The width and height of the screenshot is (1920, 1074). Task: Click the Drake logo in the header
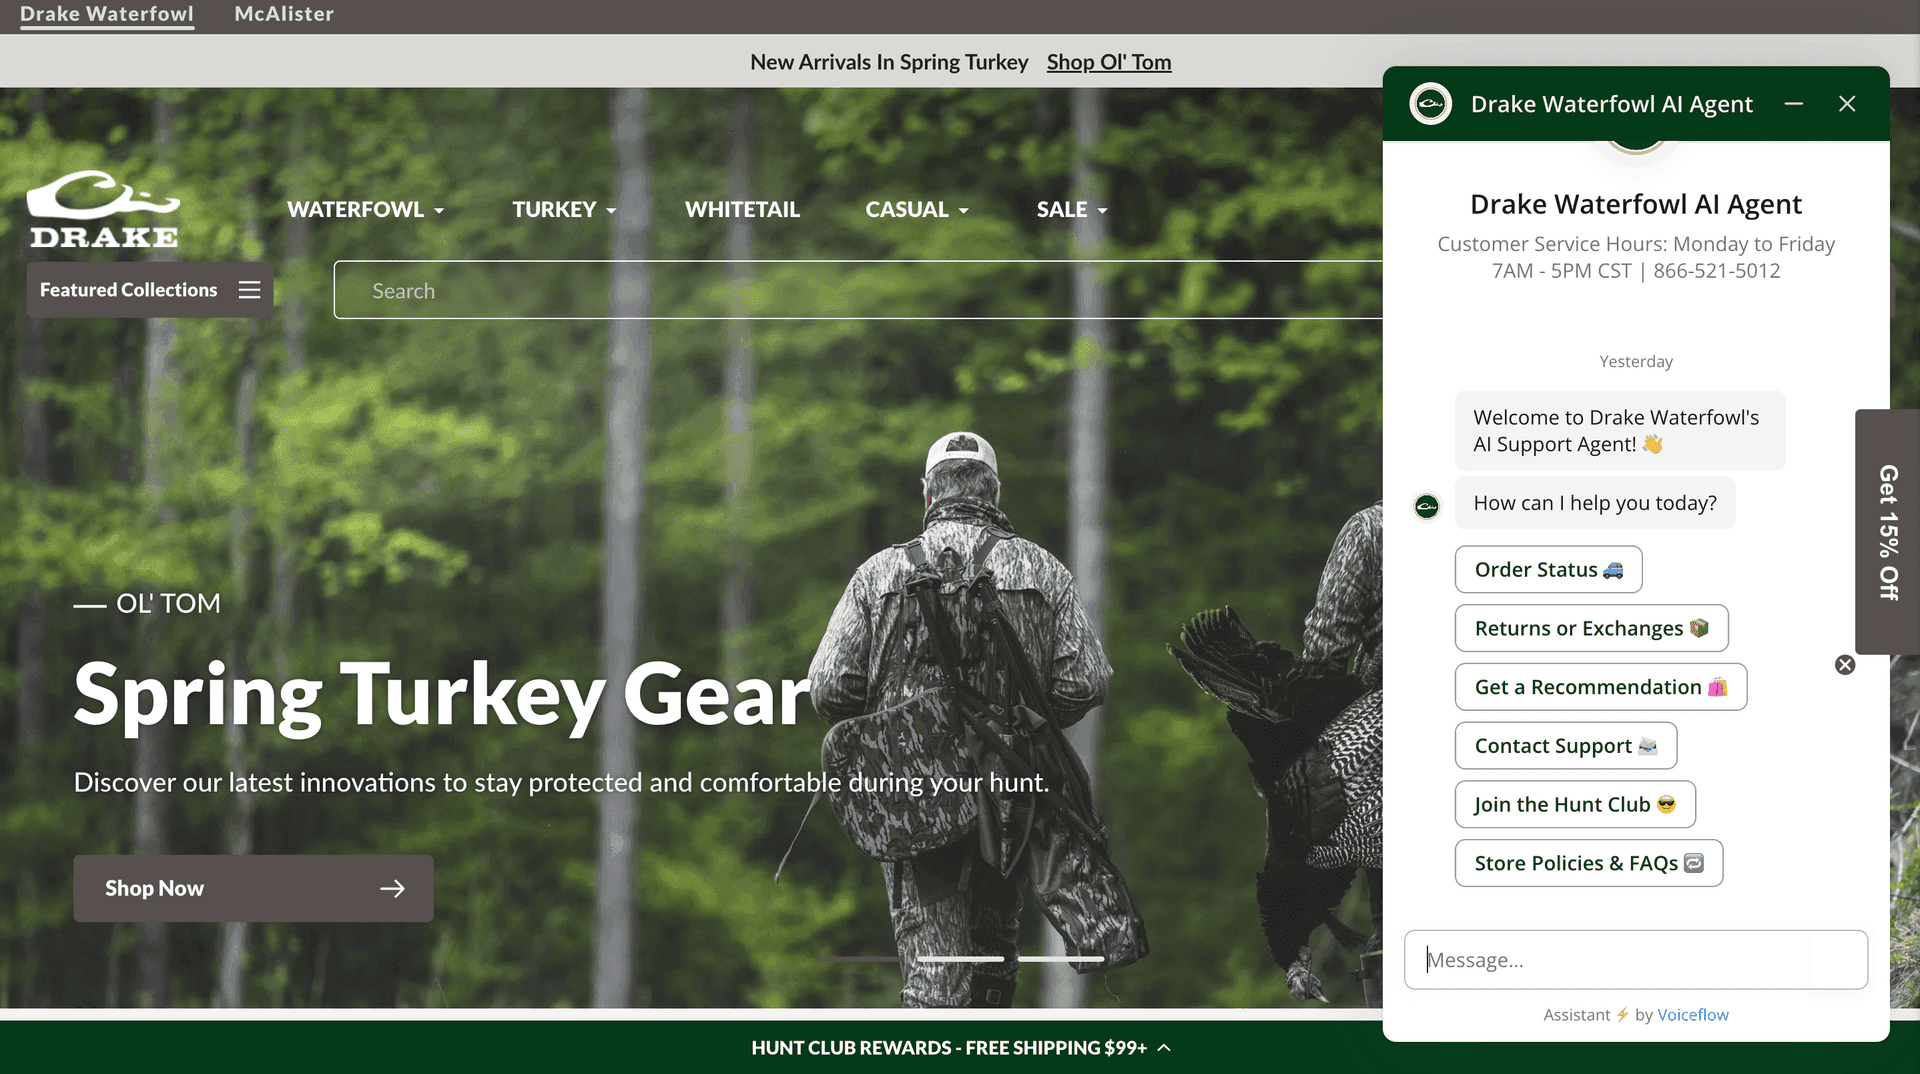coord(103,209)
